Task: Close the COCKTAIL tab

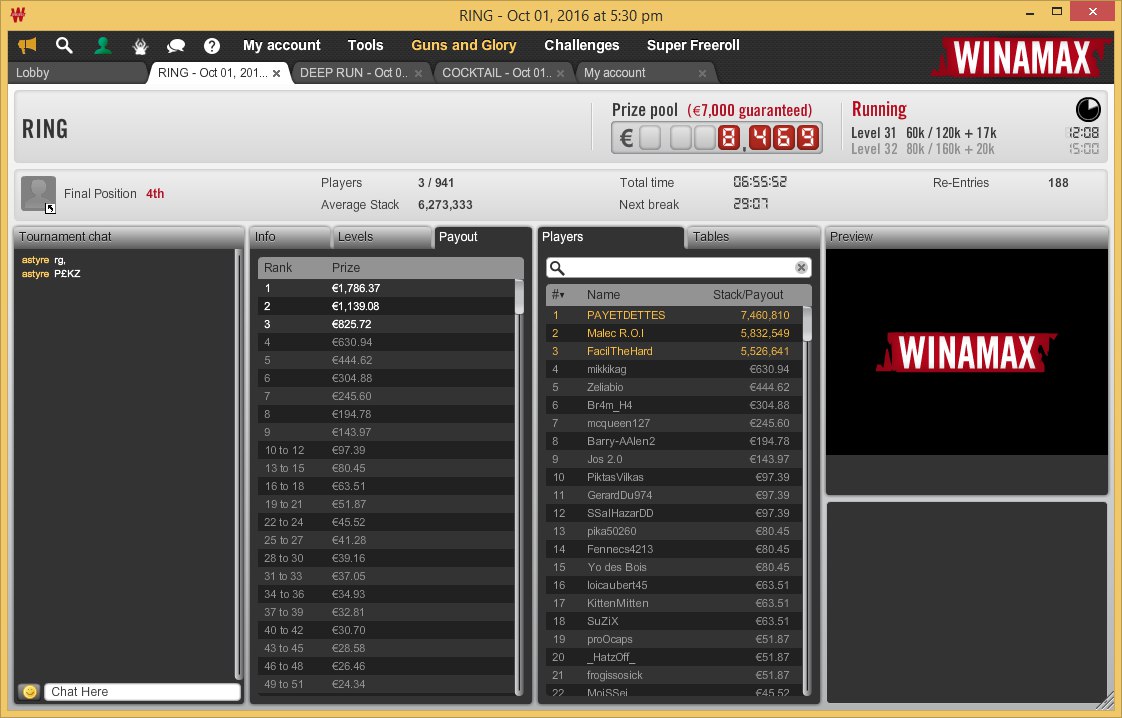Action: [560, 73]
